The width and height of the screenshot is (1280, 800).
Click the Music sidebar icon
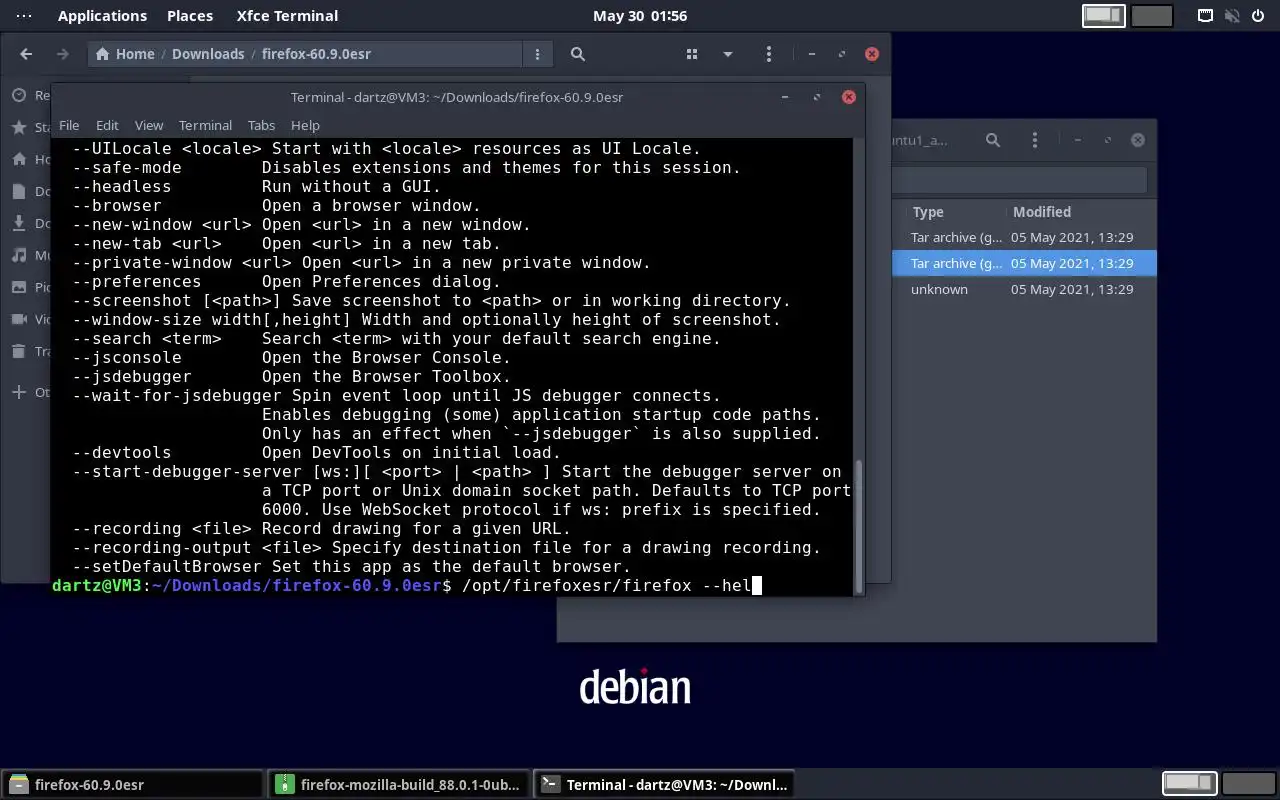(19, 255)
